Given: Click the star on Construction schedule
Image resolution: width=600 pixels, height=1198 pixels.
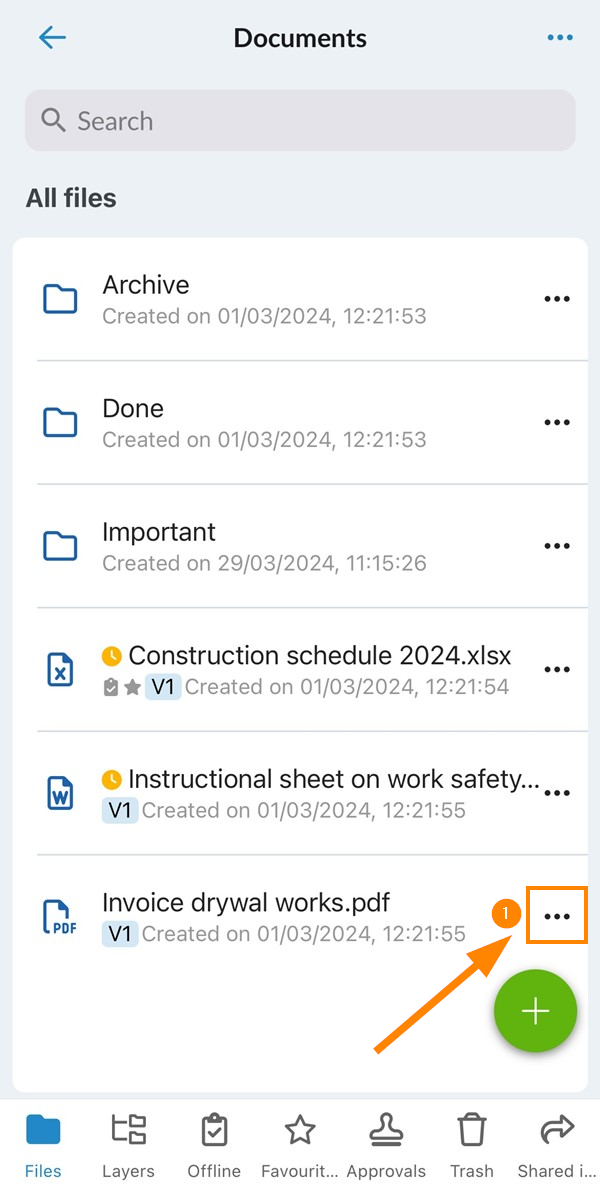Looking at the screenshot, I should coord(132,688).
